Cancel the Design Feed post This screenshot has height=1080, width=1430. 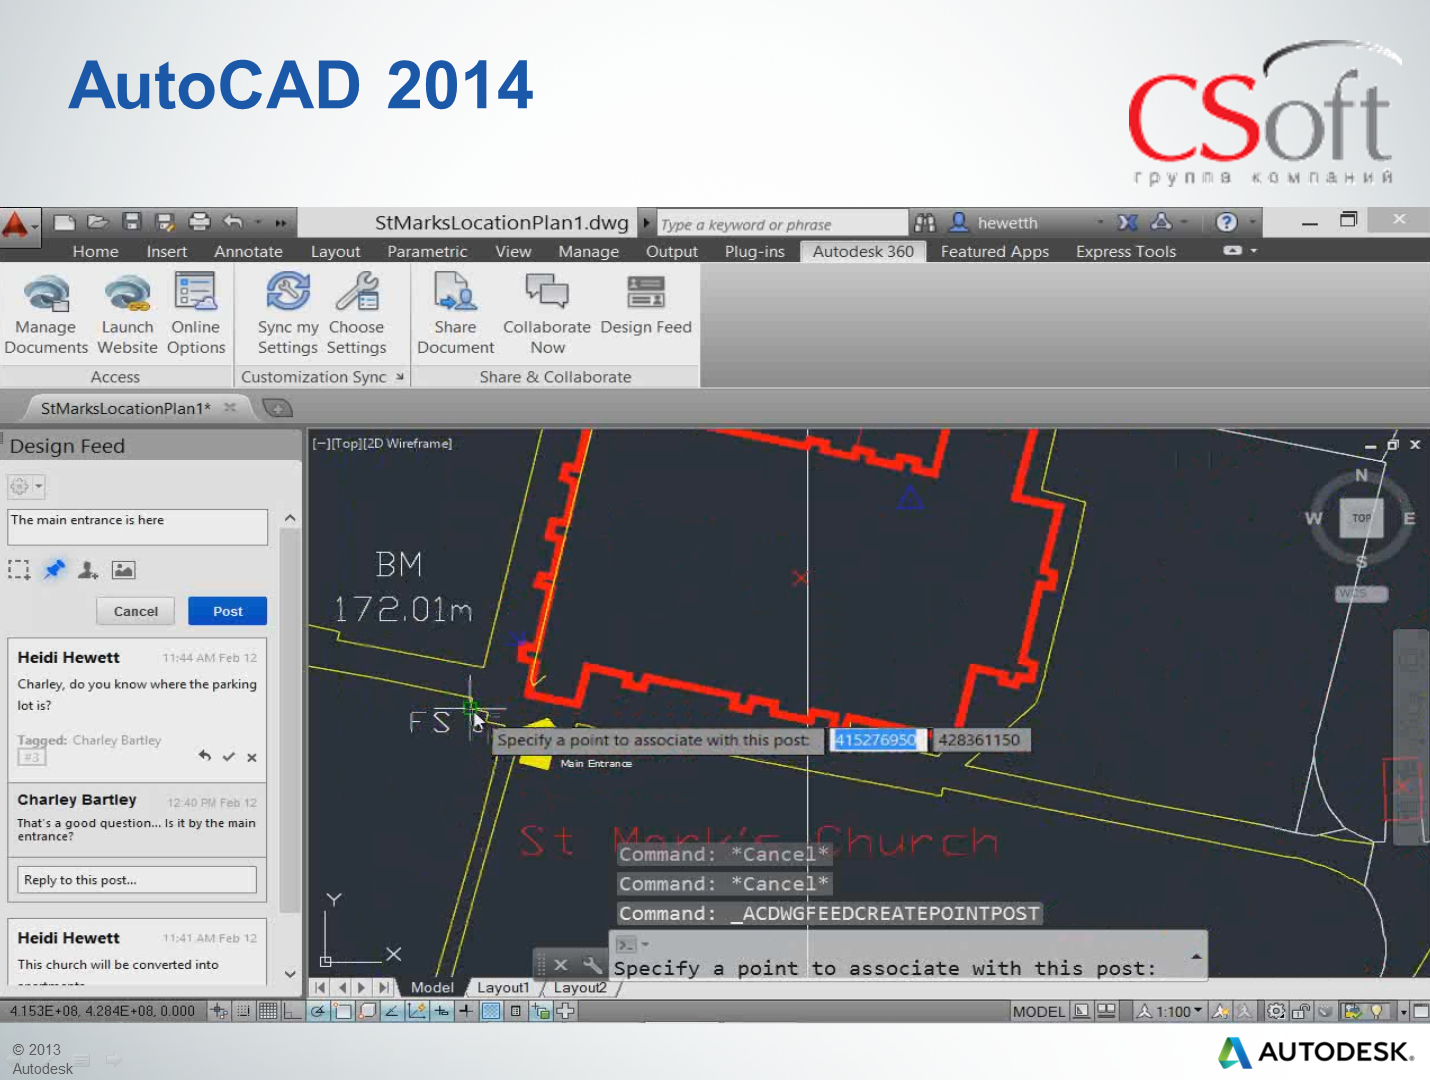tap(135, 611)
